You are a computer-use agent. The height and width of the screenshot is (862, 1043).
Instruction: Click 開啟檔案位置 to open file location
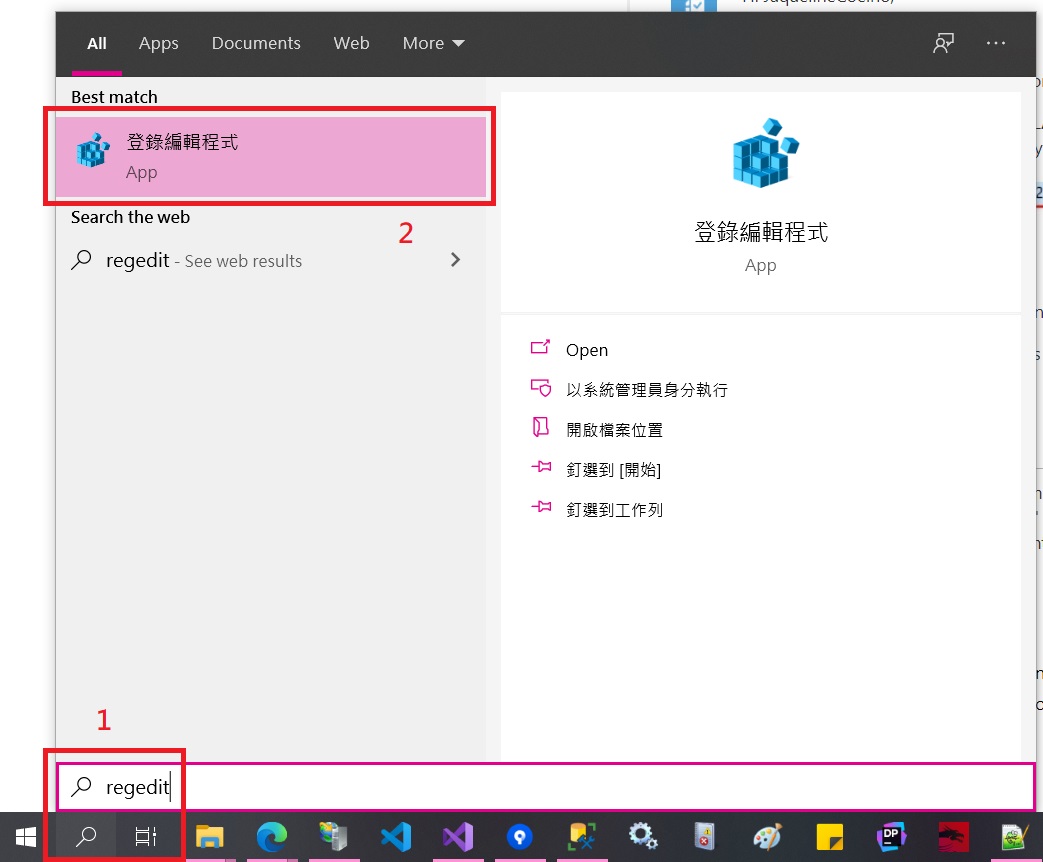point(614,428)
